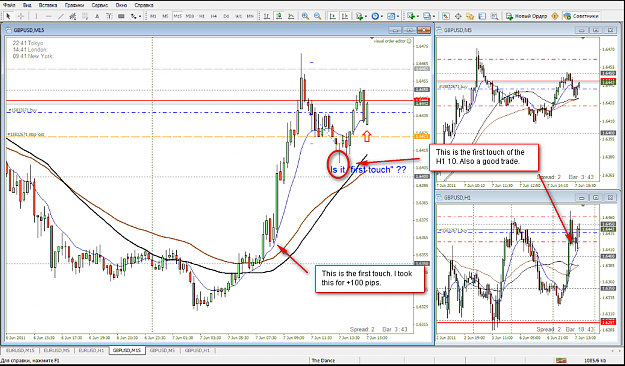Zoom in on the chart
625x366 pixels.
(x=305, y=16)
